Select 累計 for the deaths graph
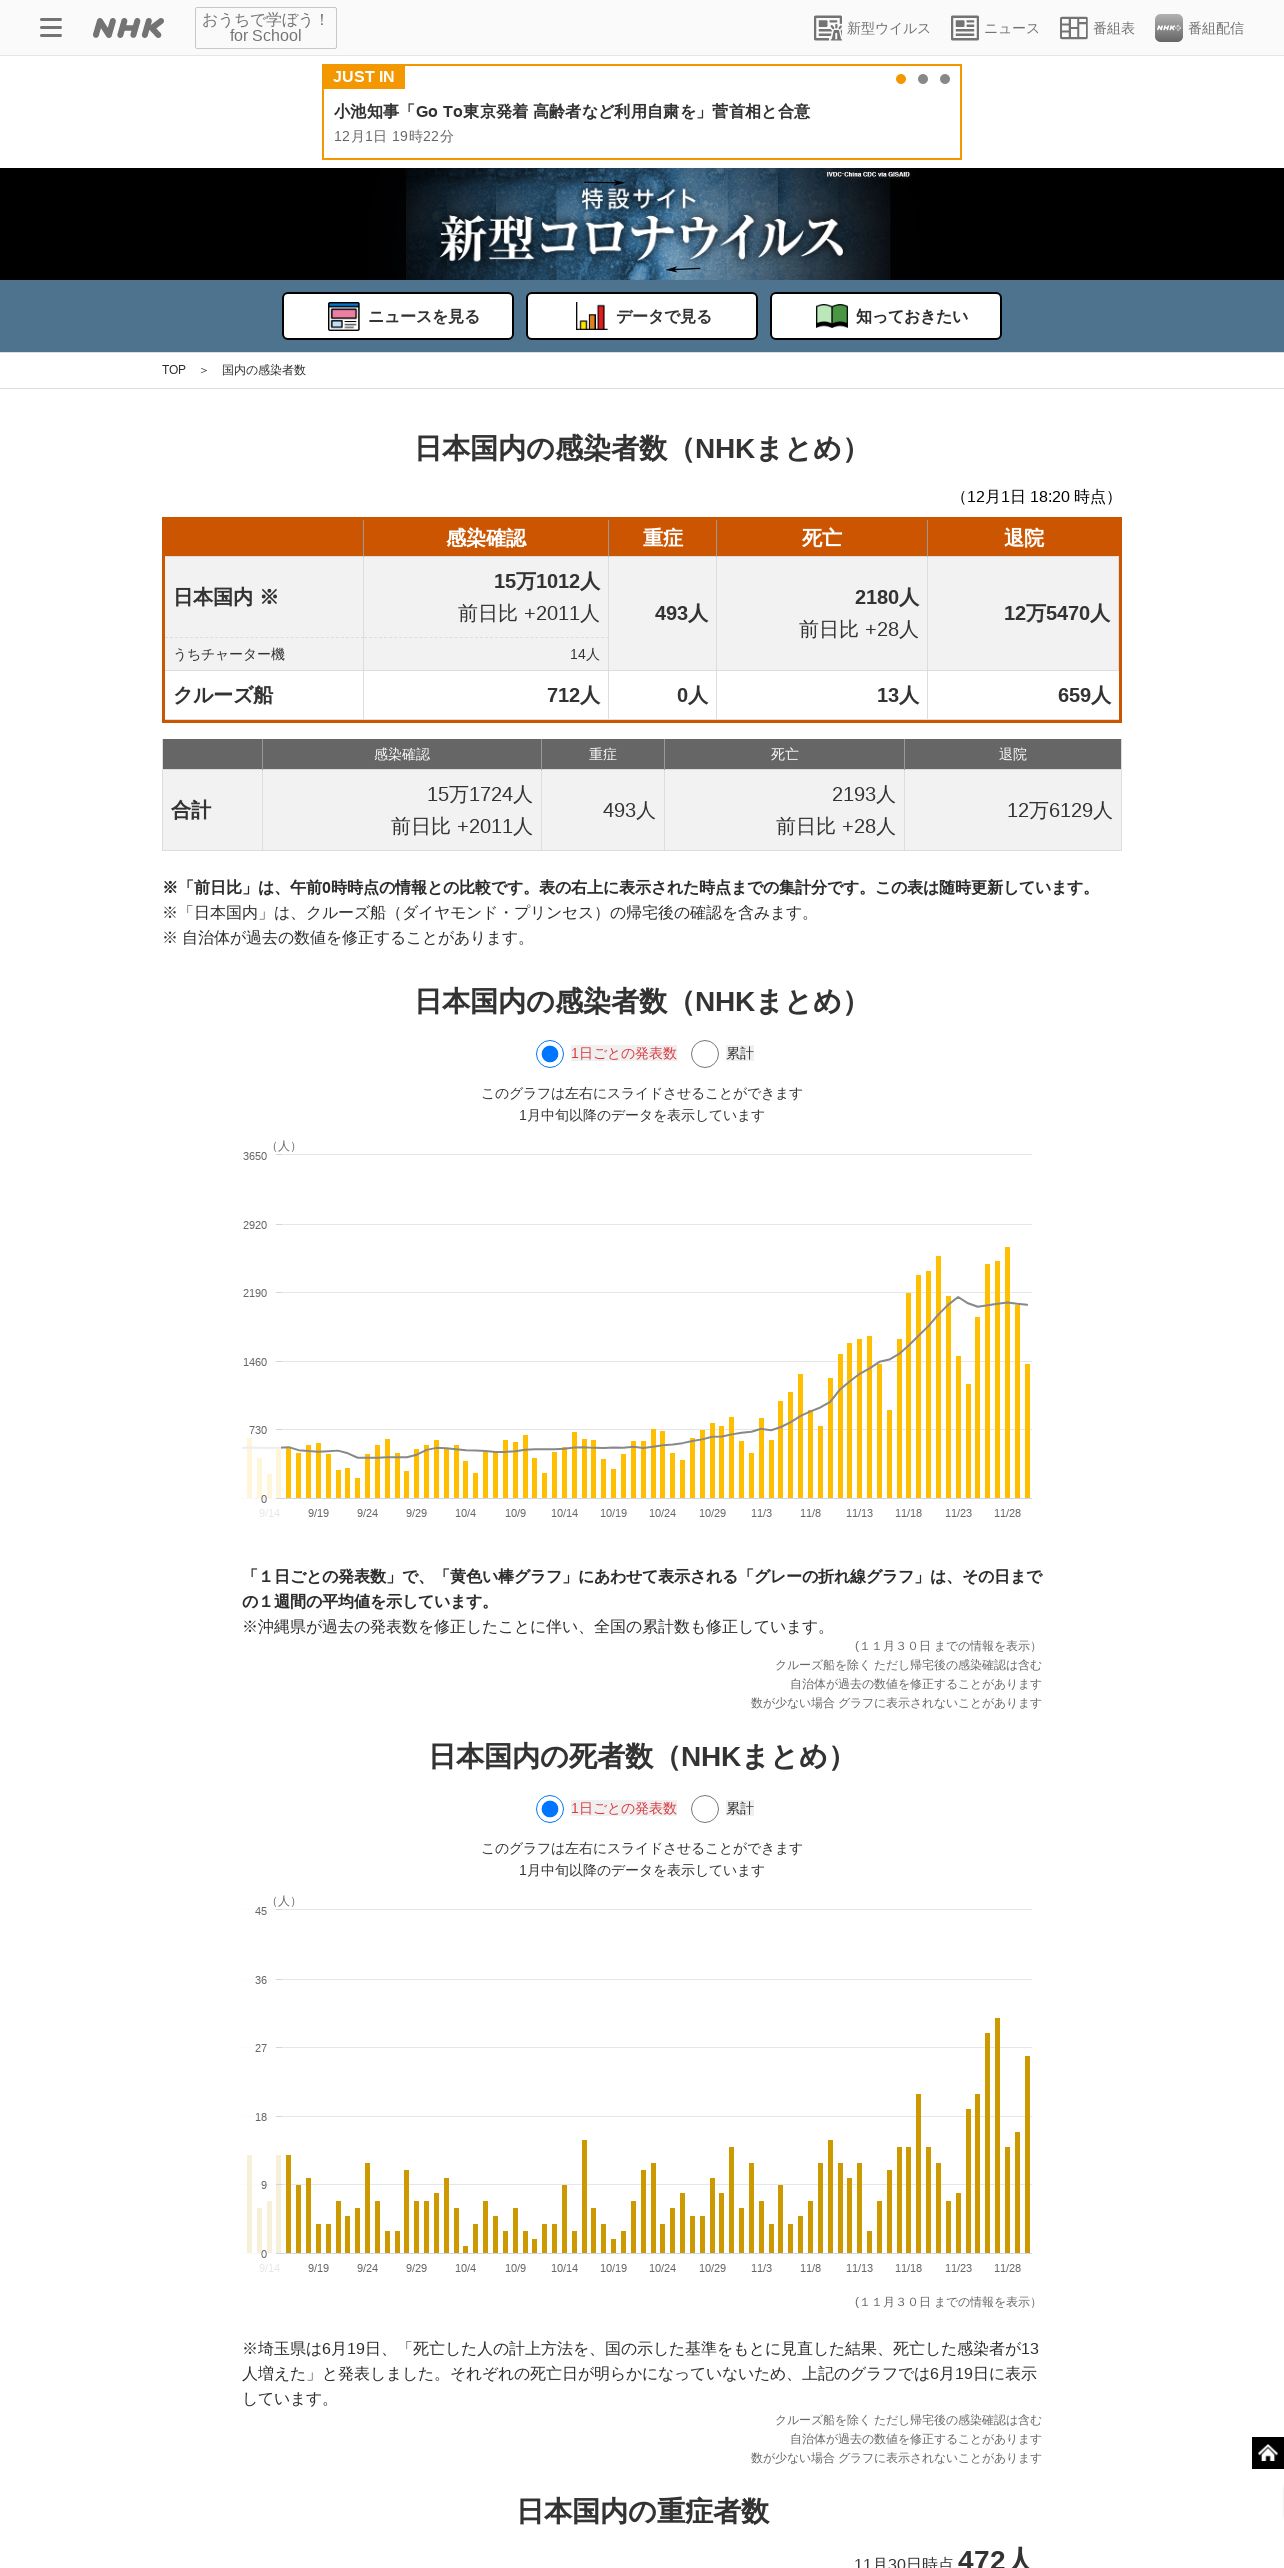The width and height of the screenshot is (1284, 2568). (x=705, y=1809)
